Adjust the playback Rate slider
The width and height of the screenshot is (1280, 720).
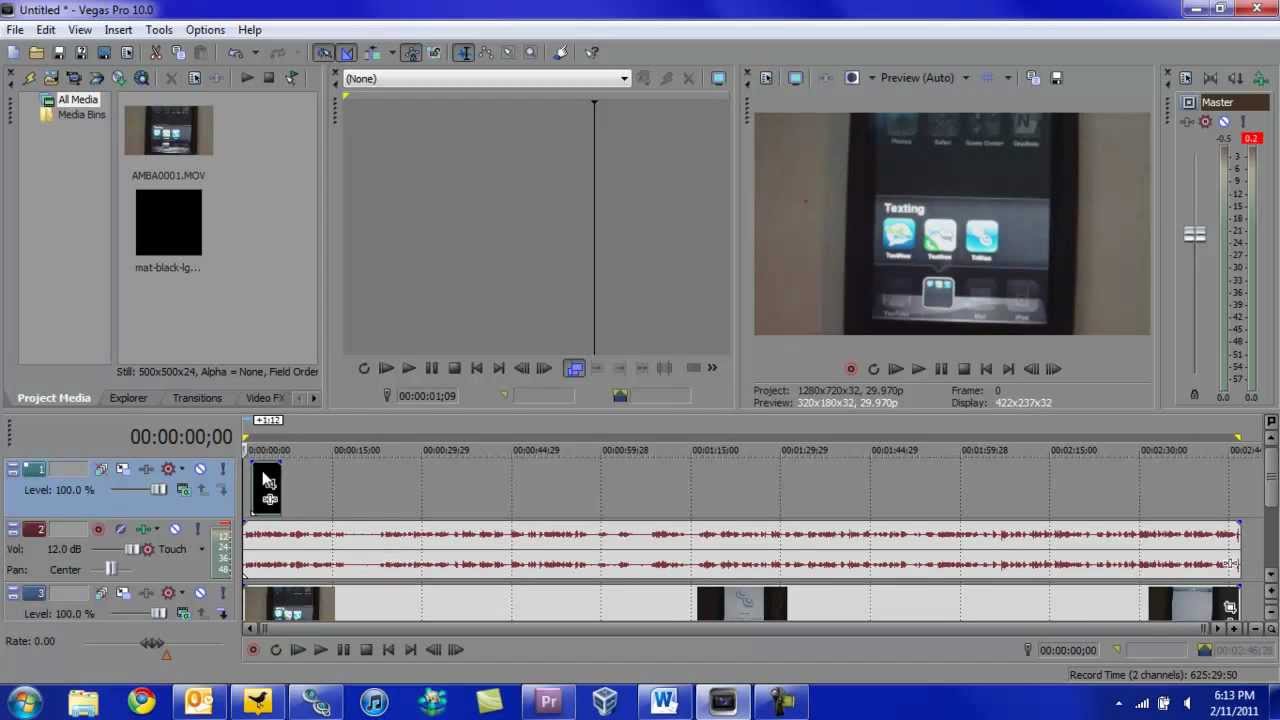pyautogui.click(x=152, y=644)
